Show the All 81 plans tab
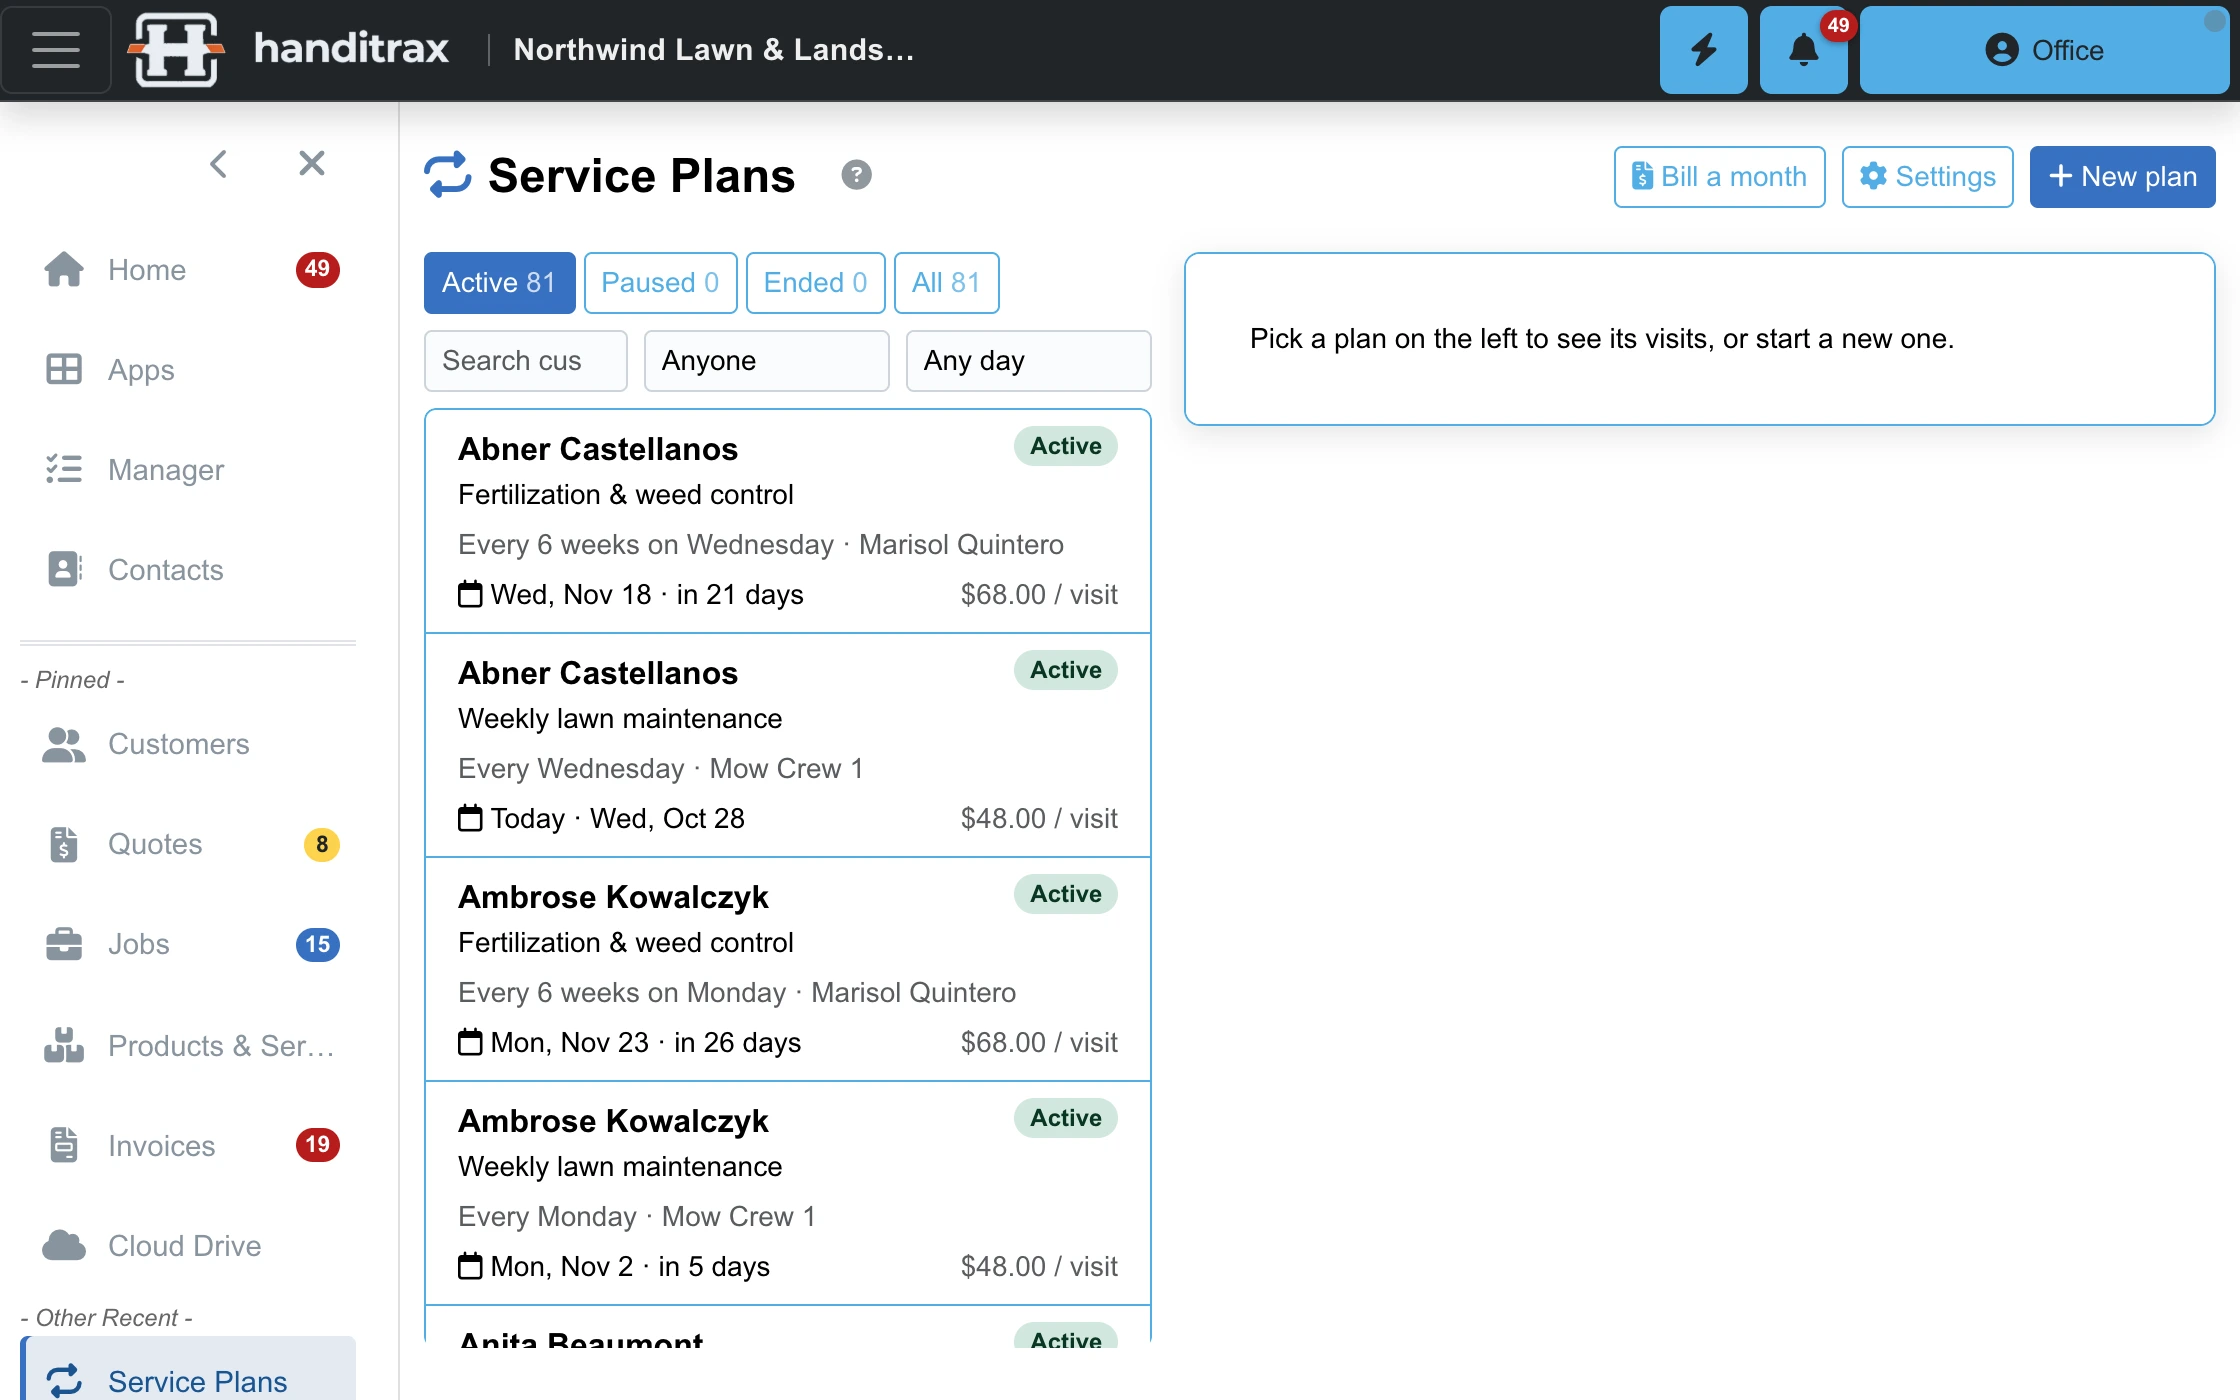This screenshot has width=2240, height=1400. coord(946,283)
